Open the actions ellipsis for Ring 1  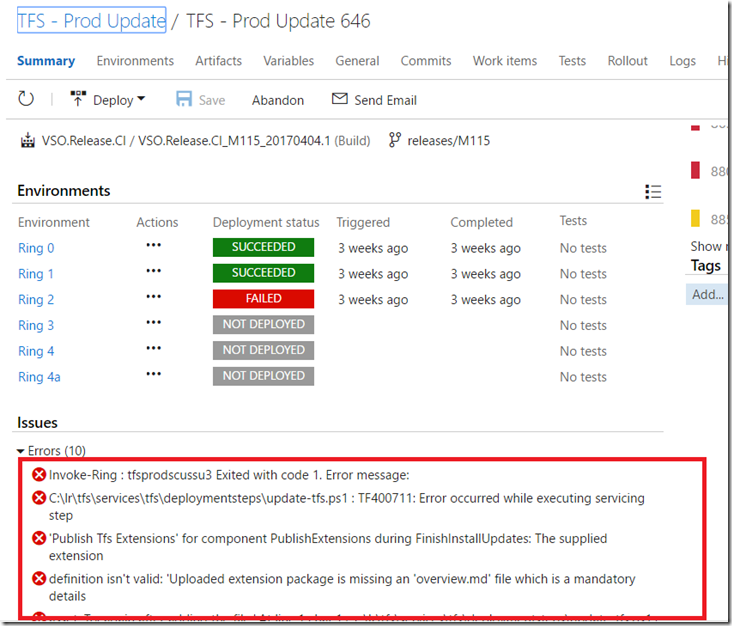click(x=154, y=271)
